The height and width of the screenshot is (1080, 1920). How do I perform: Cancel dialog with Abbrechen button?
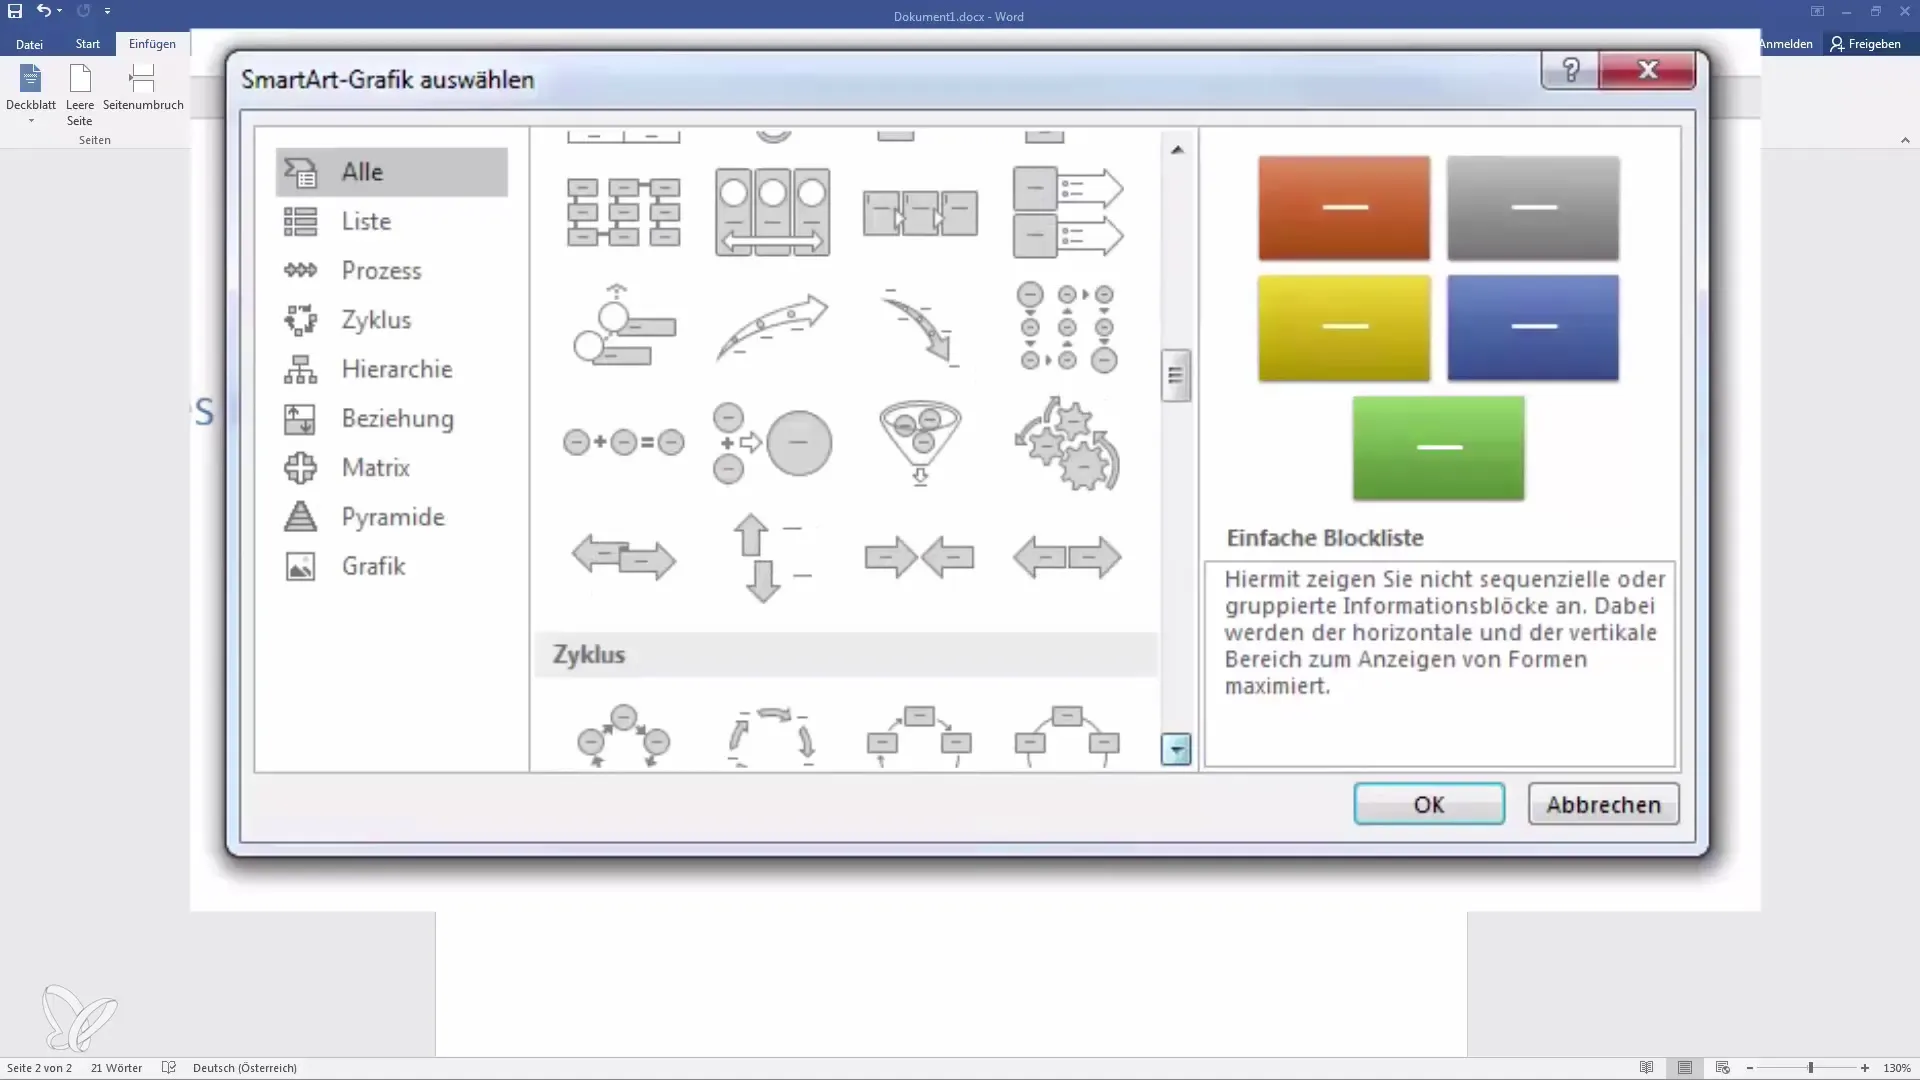pos(1604,805)
